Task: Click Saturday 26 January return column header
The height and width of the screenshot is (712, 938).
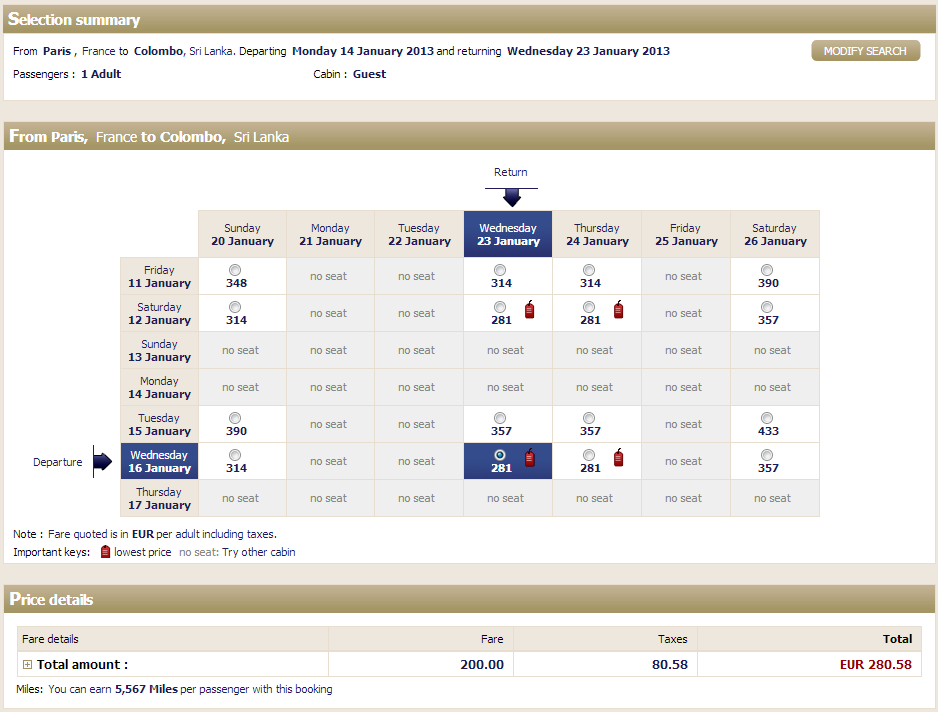Action: (x=774, y=234)
